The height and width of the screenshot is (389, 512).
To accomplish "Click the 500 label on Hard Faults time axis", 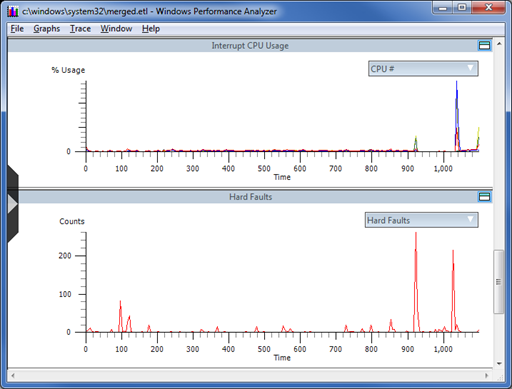I will tap(264, 349).
